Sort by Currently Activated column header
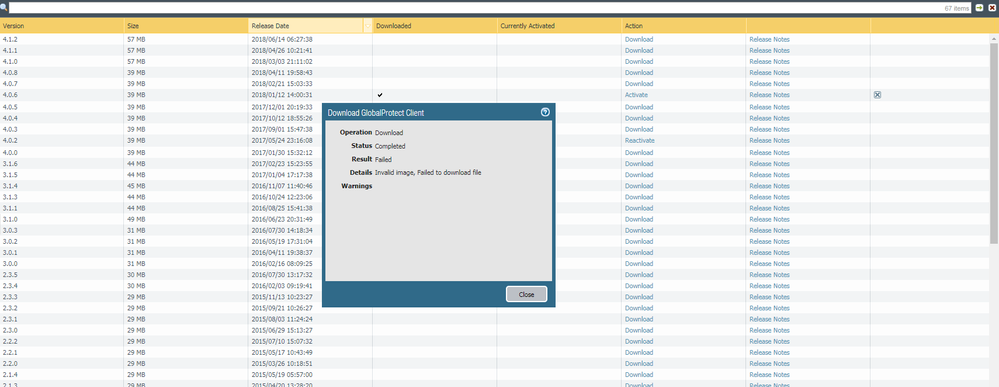999x387 pixels. tap(528, 26)
